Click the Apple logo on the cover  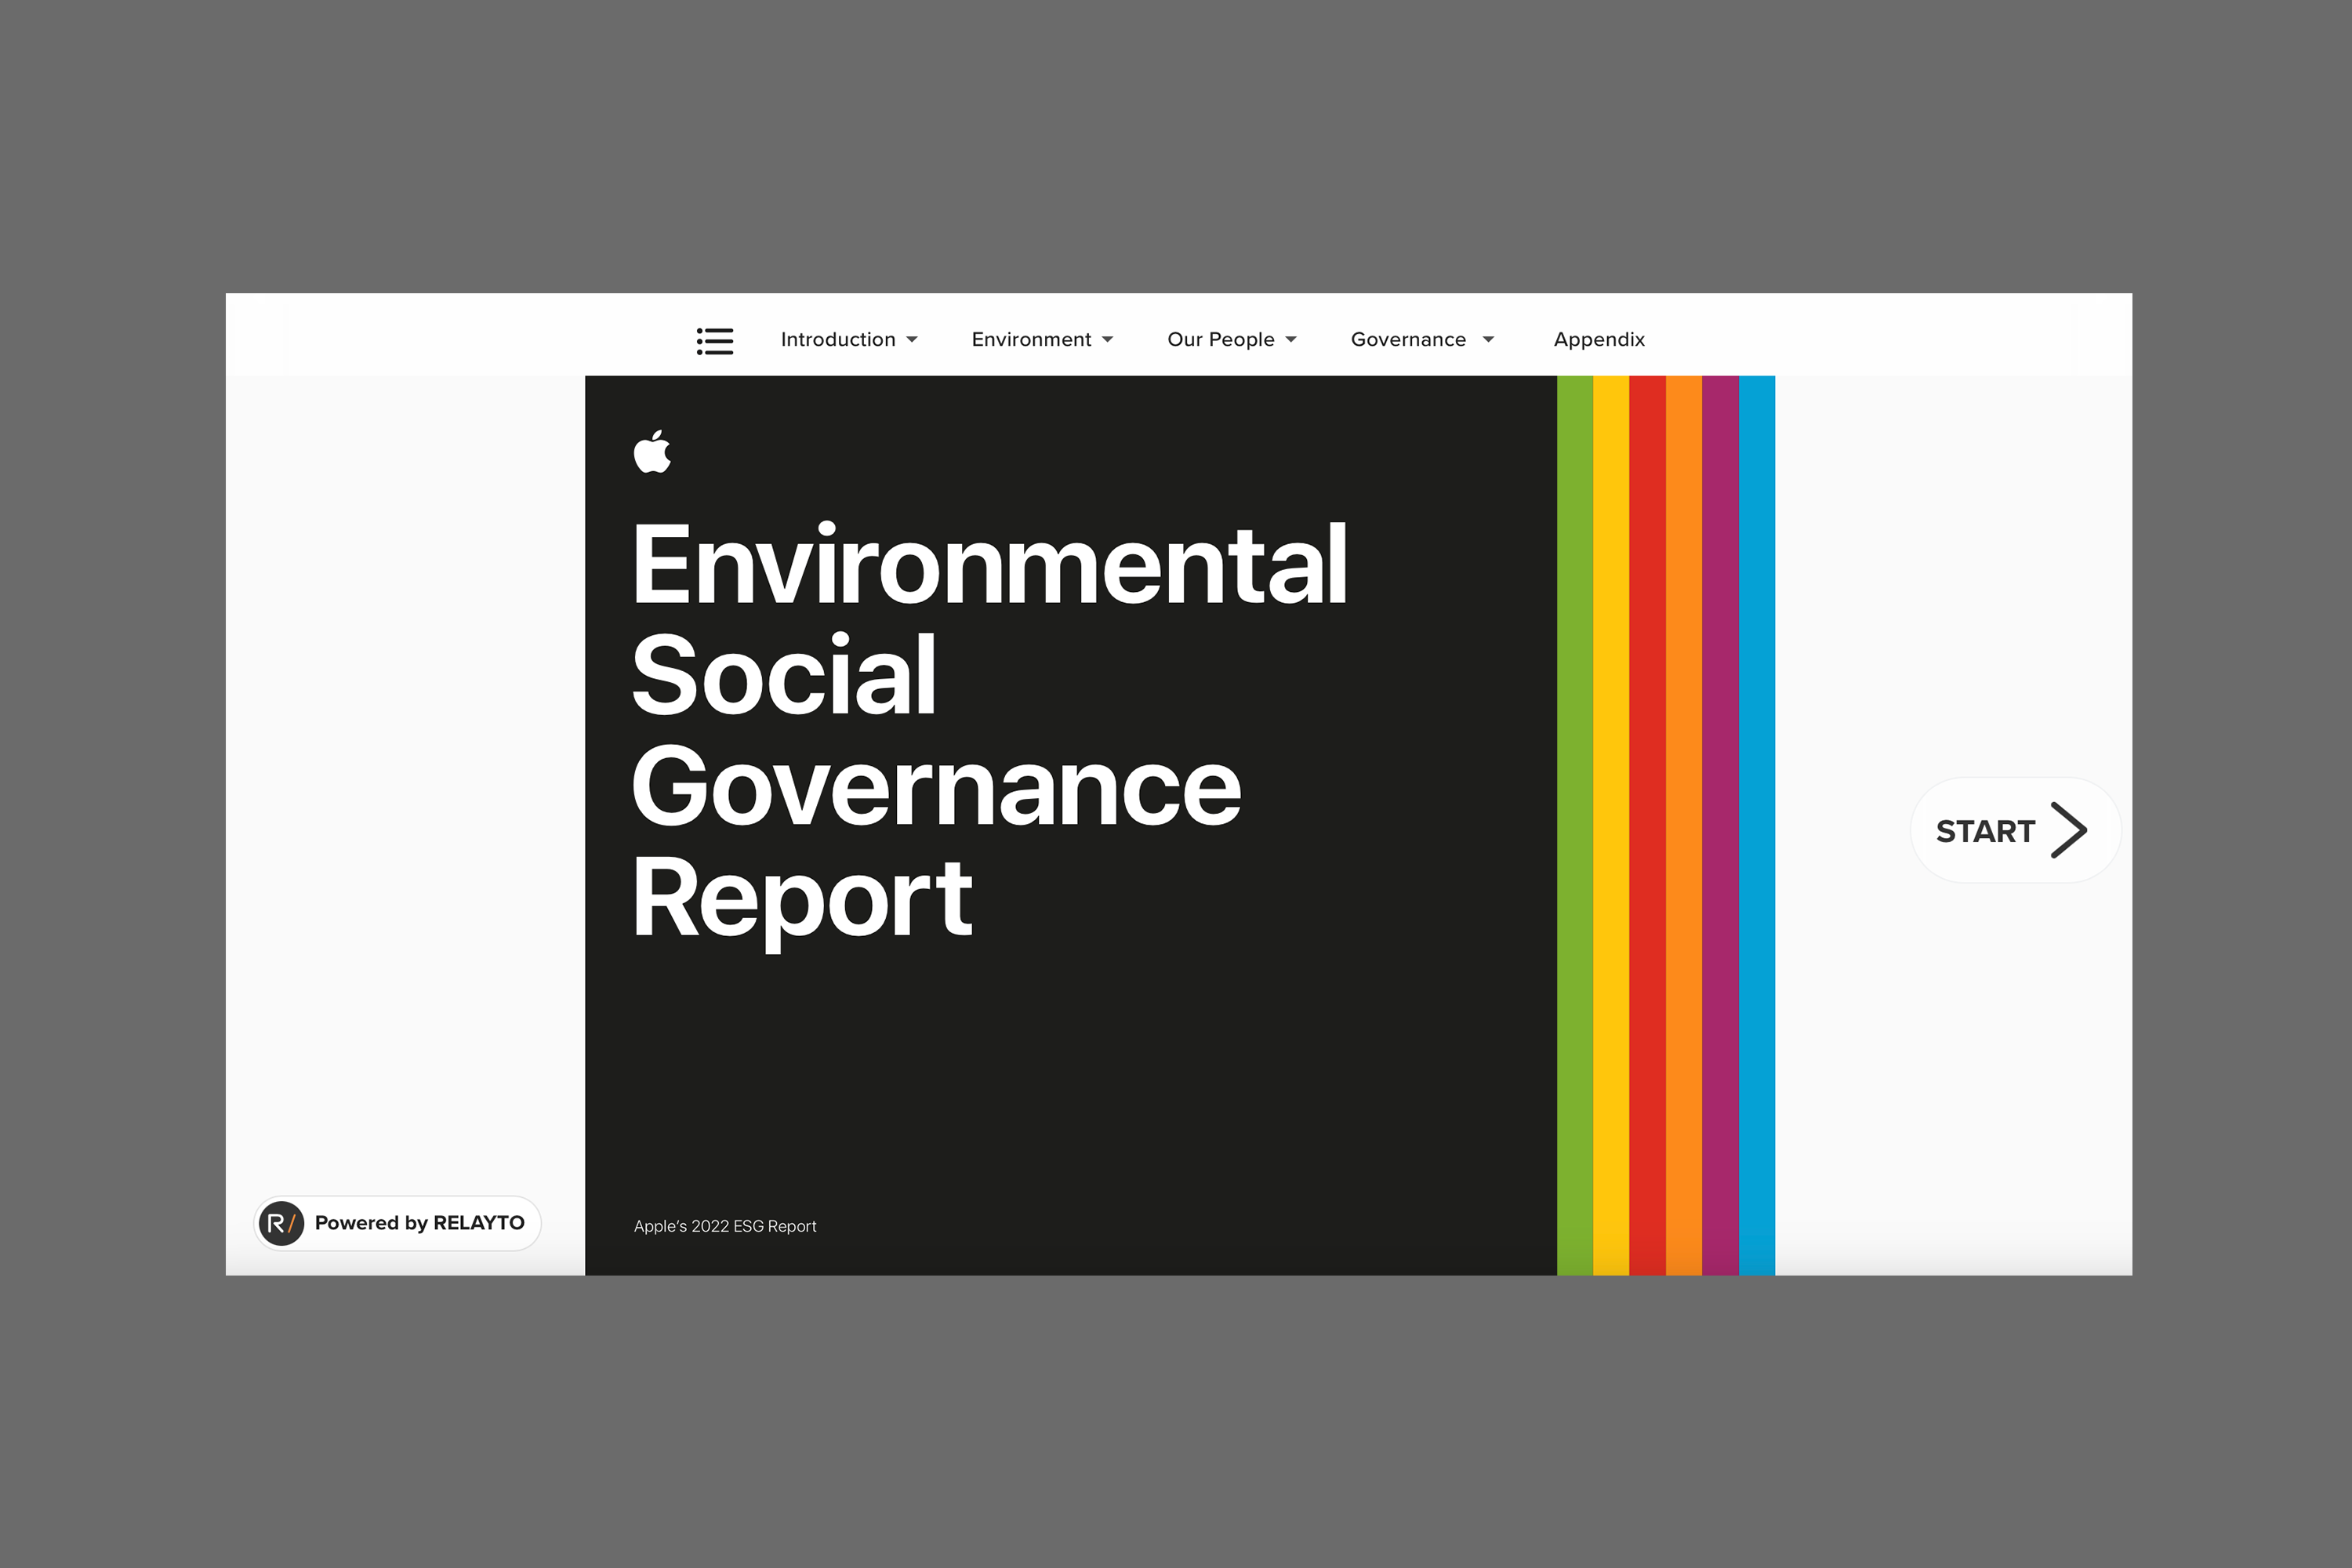[x=653, y=452]
